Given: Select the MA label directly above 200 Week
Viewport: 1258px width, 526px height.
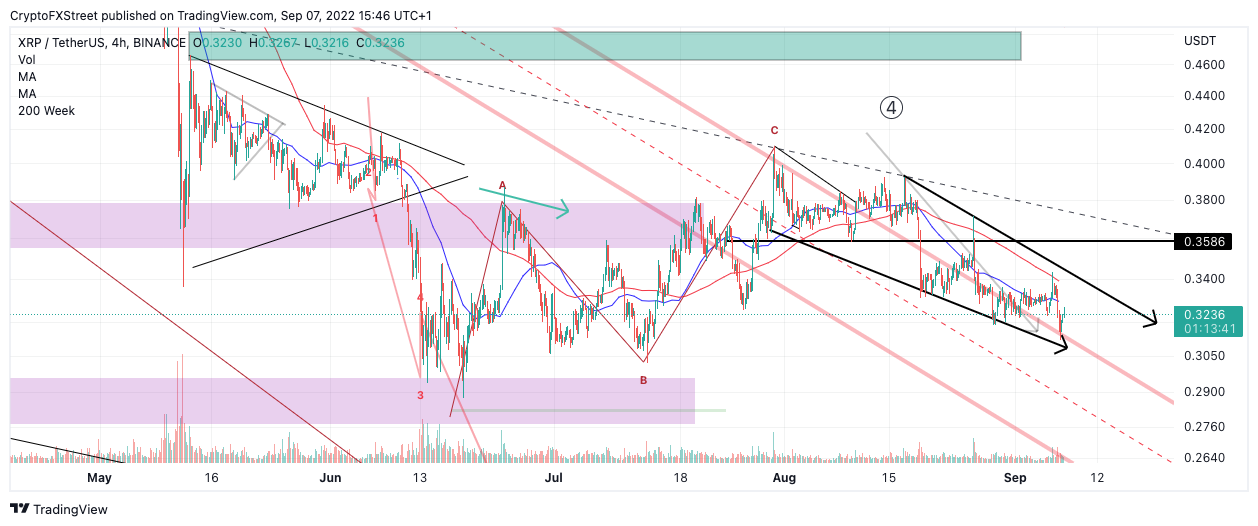Looking at the screenshot, I should [x=28, y=94].
